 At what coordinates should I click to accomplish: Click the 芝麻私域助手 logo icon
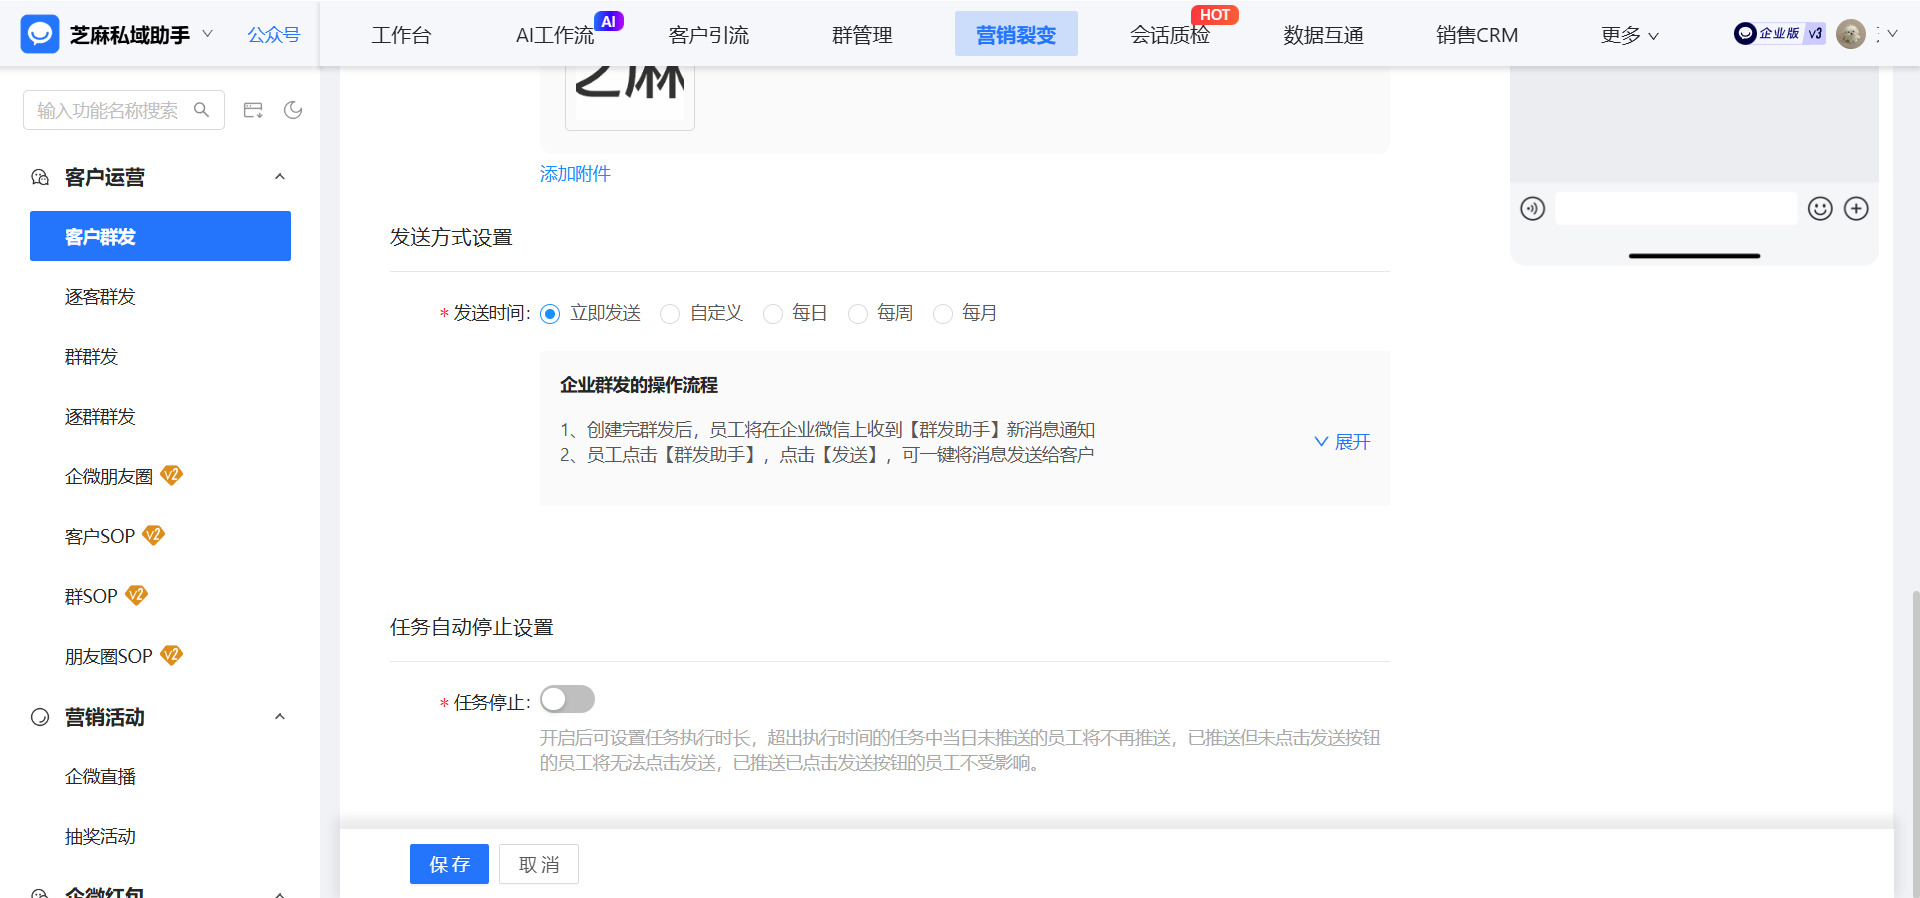[x=40, y=34]
